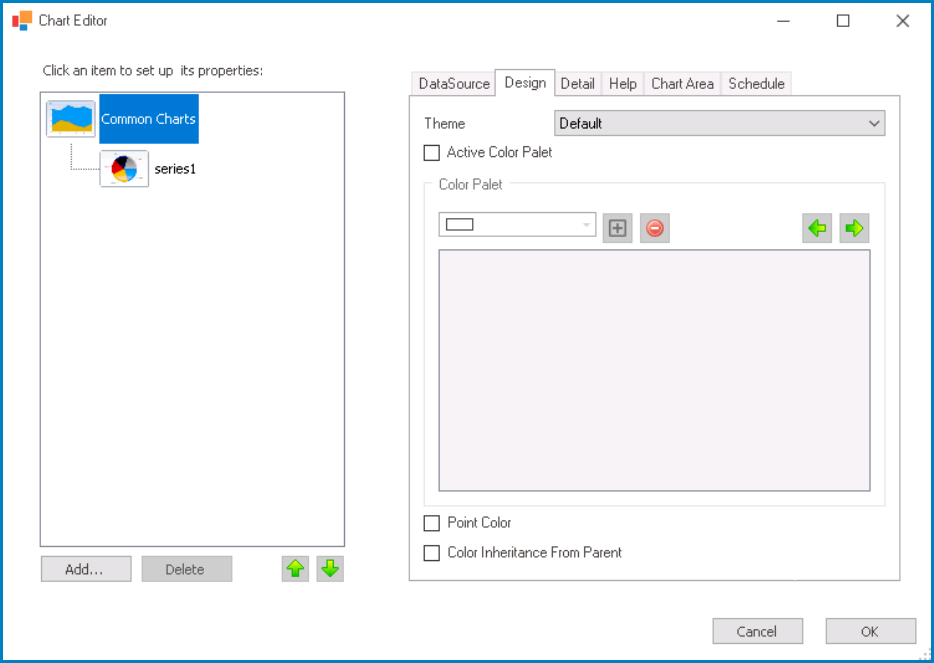Go to the Help tab

[622, 83]
